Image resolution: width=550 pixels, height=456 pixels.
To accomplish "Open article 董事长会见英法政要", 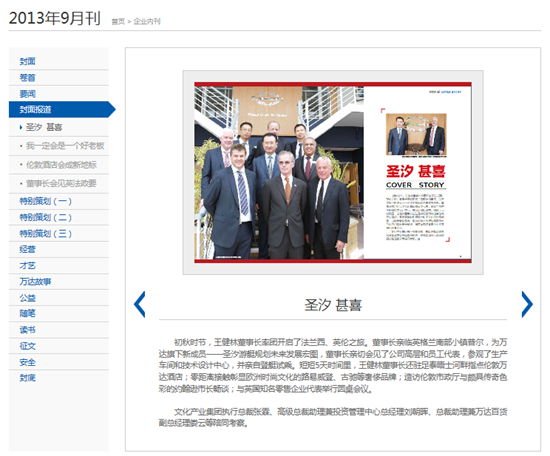I will (x=61, y=183).
